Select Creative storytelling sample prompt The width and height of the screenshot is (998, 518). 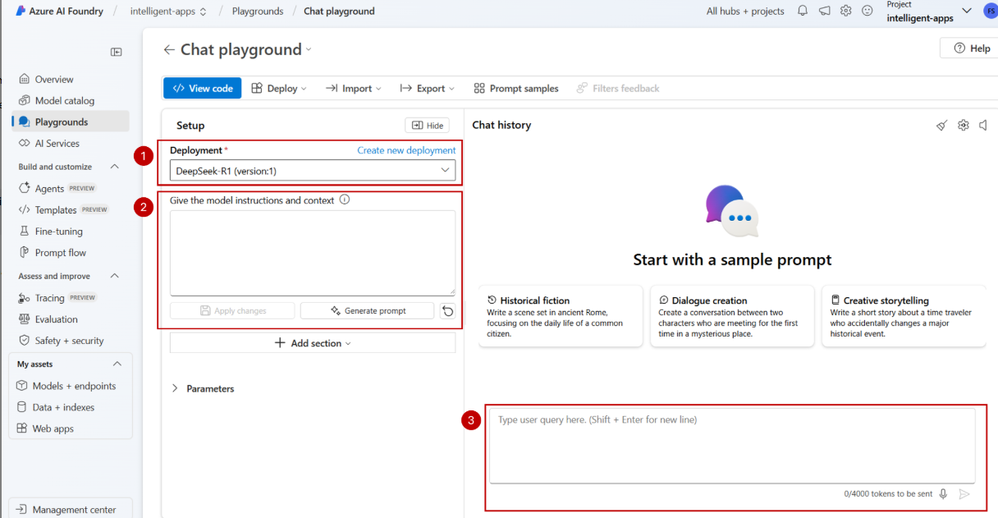pyautogui.click(x=904, y=316)
